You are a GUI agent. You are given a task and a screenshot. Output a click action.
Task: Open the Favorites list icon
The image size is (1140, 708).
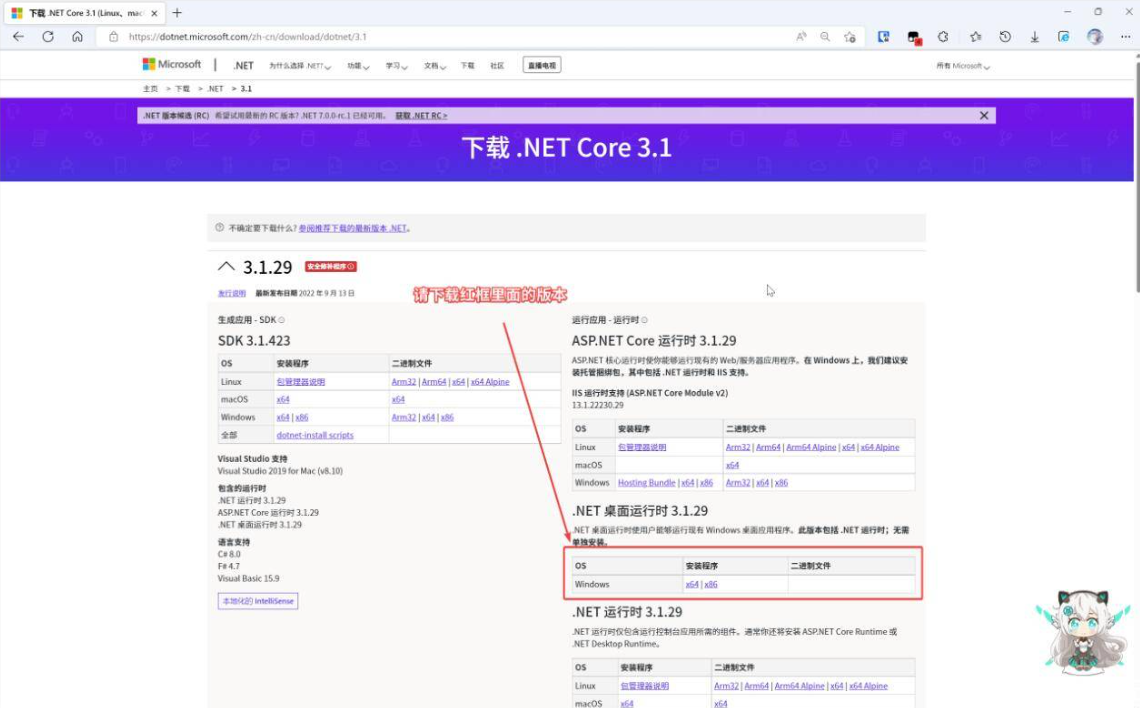click(975, 36)
